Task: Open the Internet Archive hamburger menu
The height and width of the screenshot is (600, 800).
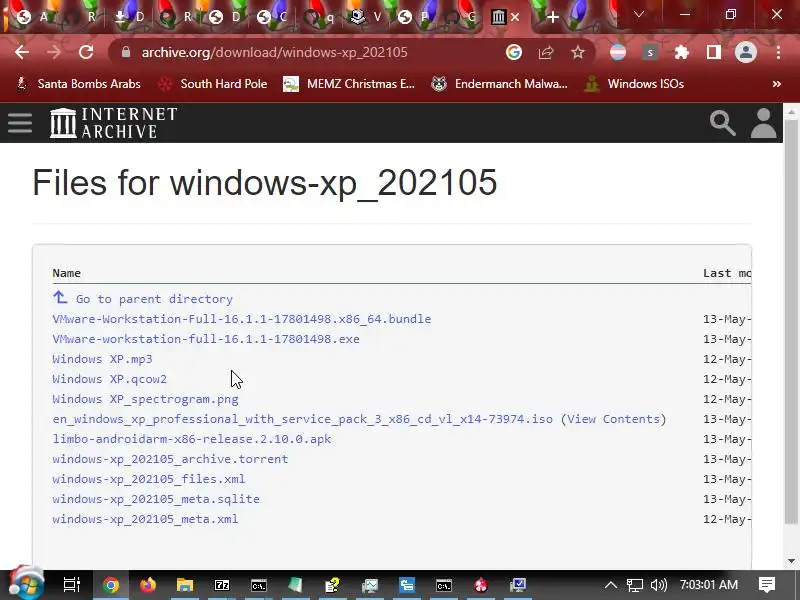Action: point(20,123)
